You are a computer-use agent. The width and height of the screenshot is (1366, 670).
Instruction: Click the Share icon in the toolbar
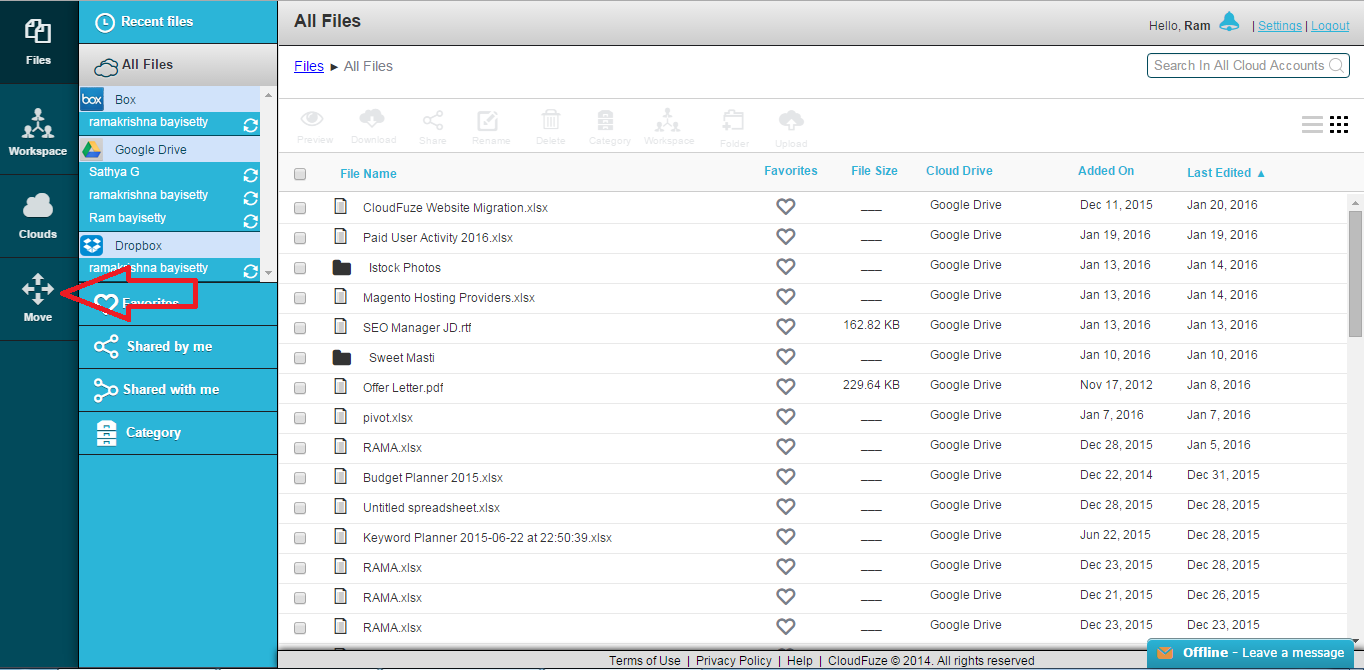432,126
